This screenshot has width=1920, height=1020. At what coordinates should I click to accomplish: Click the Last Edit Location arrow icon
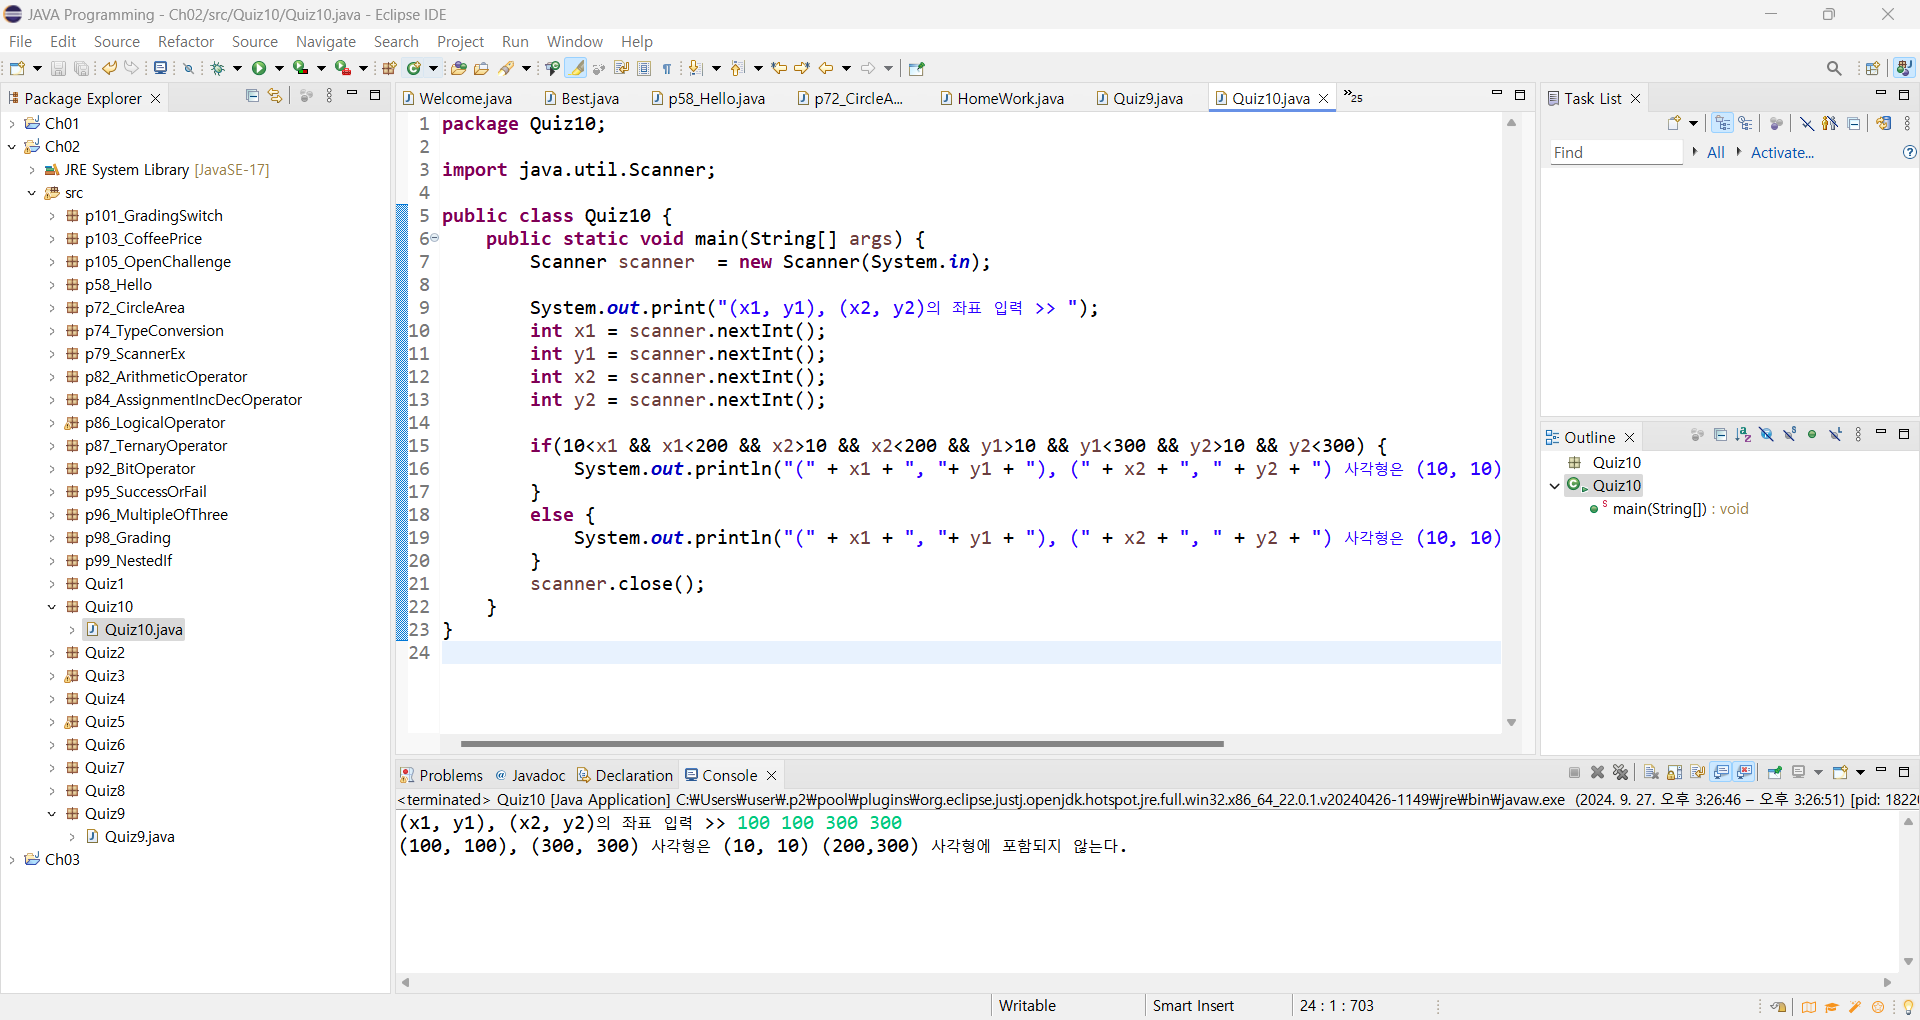pos(779,68)
